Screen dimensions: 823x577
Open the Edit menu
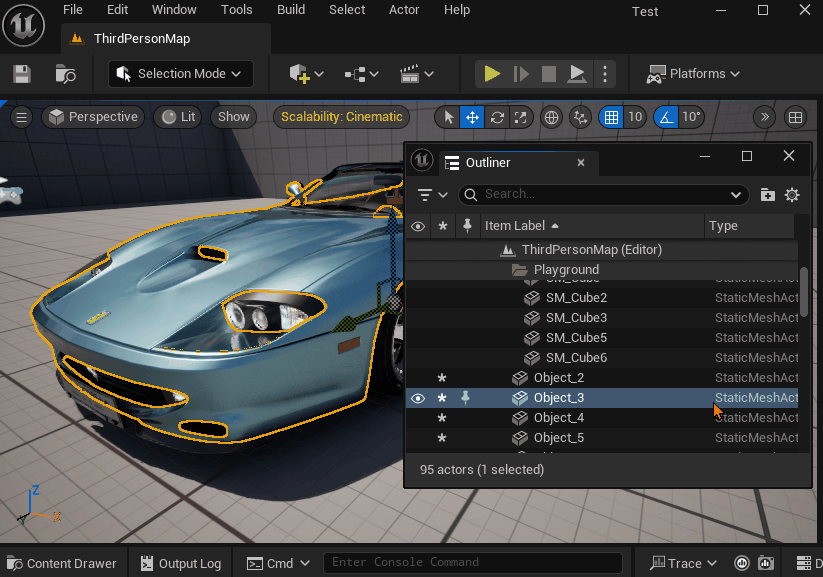pyautogui.click(x=117, y=10)
